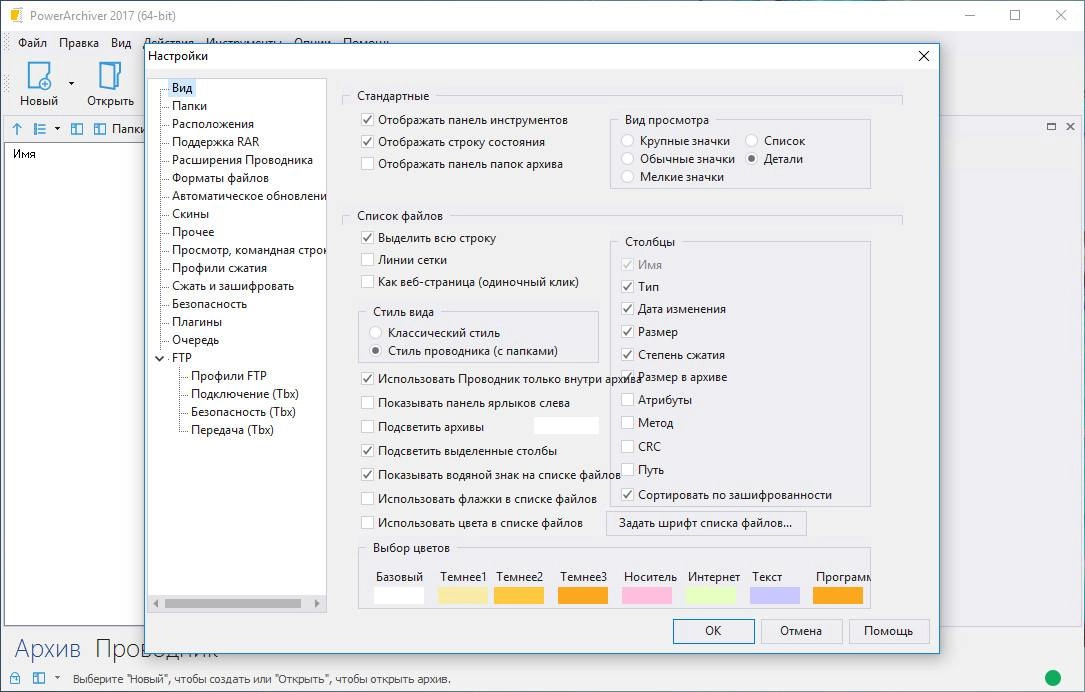This screenshot has height=692, width=1085.
Task: Click the Темнее3 orange swatch
Action: (583, 595)
